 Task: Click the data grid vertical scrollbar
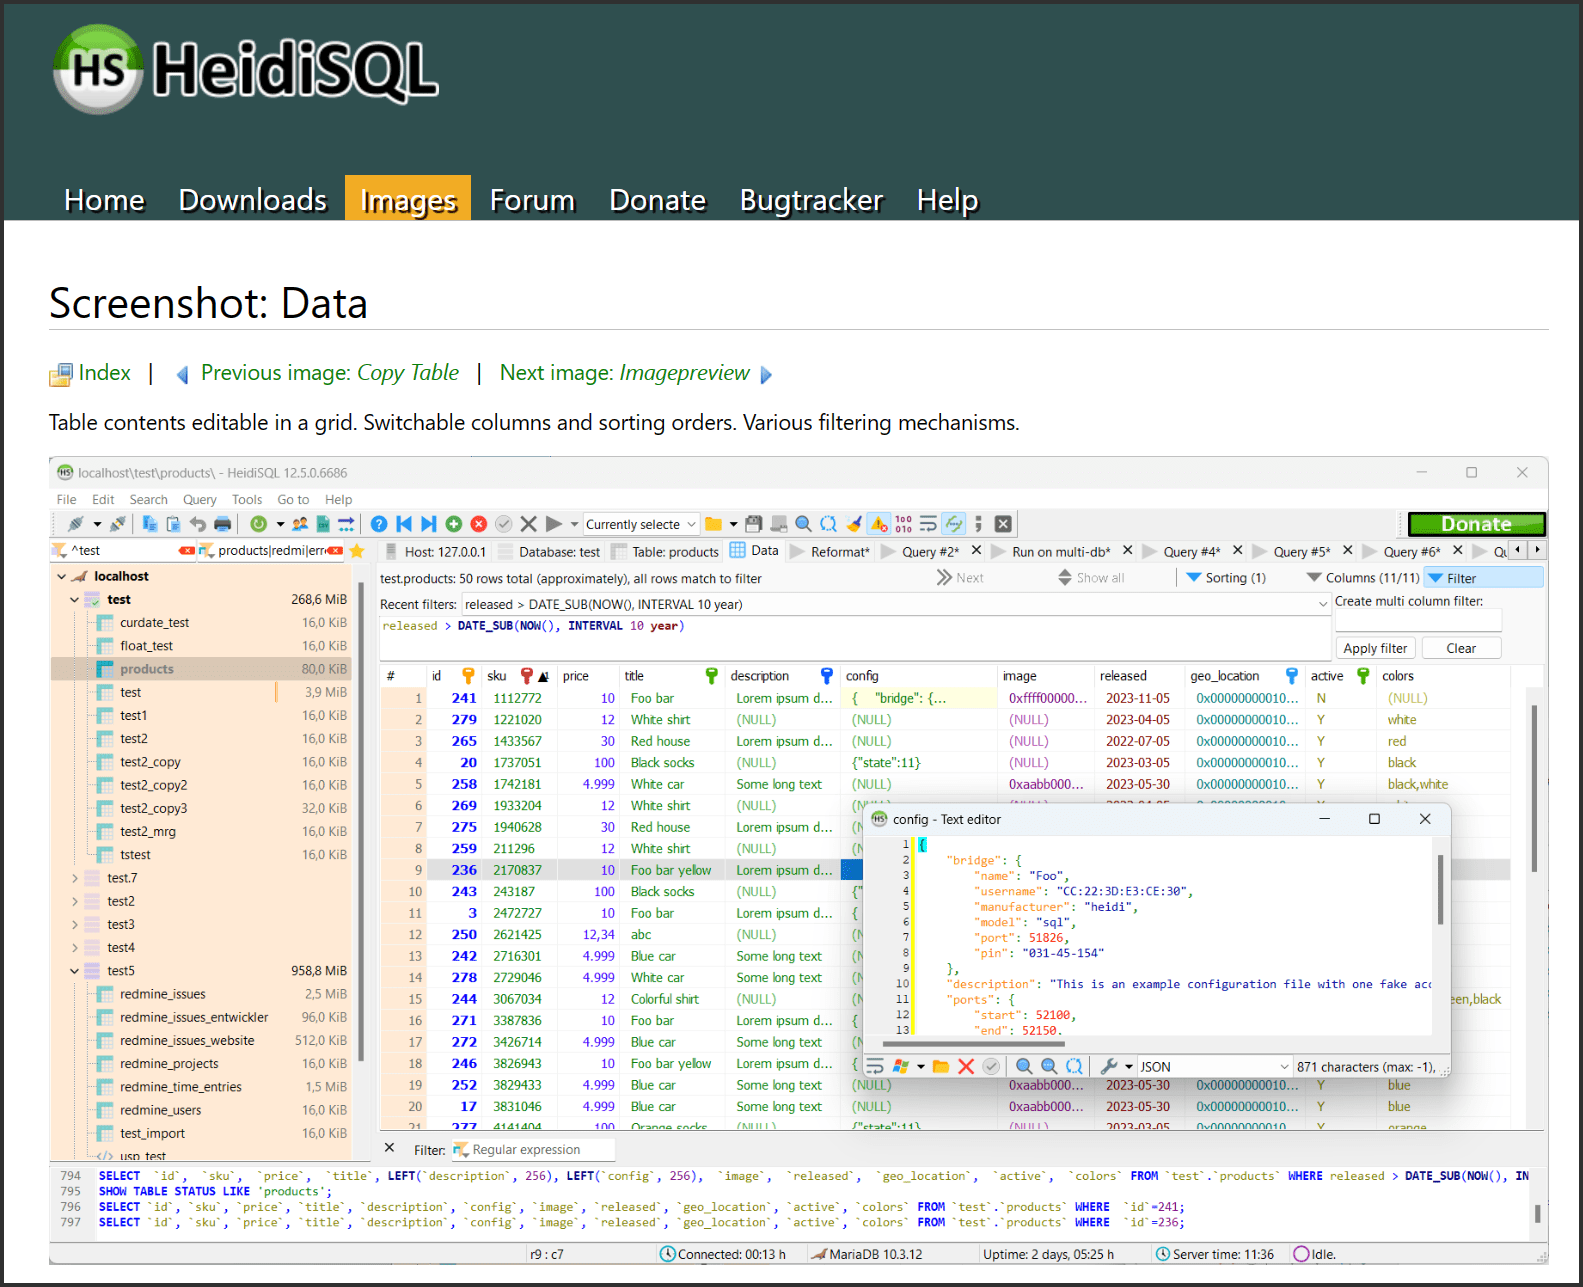[1534, 787]
